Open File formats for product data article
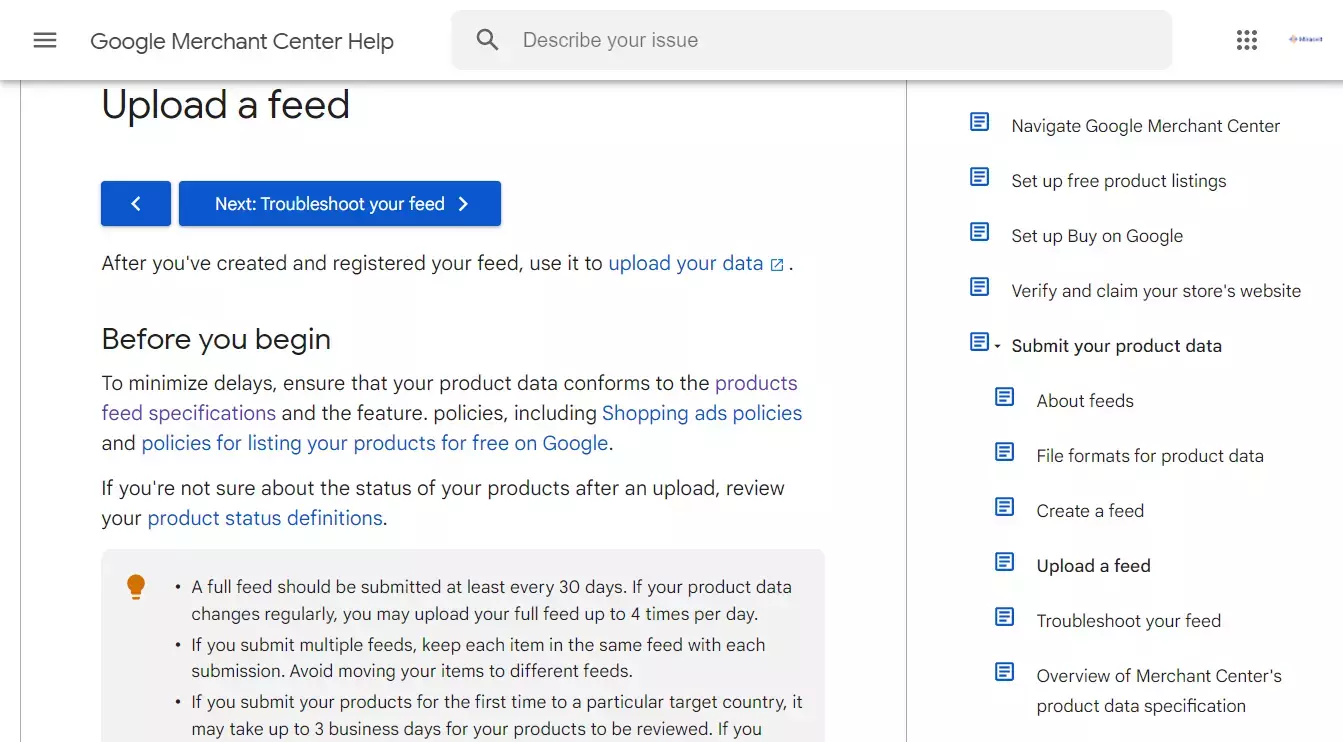The width and height of the screenshot is (1343, 742). 1150,456
